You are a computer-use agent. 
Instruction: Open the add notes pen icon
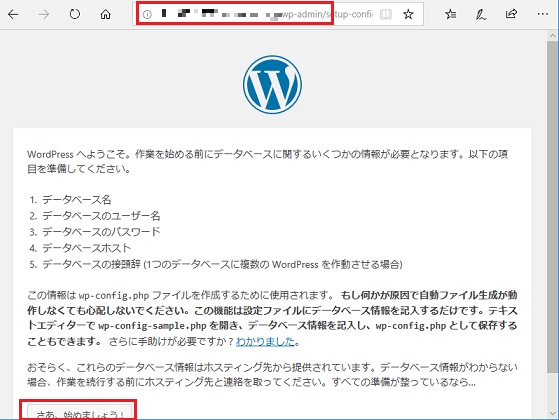tap(481, 14)
